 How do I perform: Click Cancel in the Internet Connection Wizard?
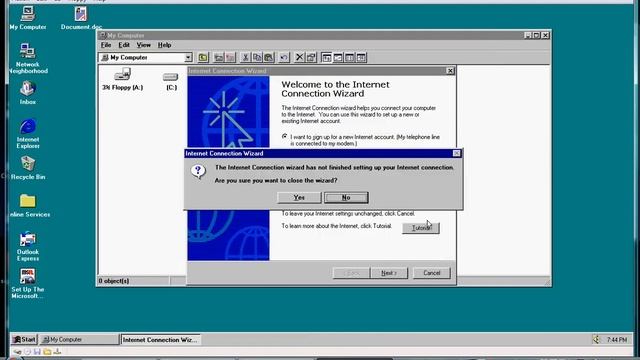(431, 273)
